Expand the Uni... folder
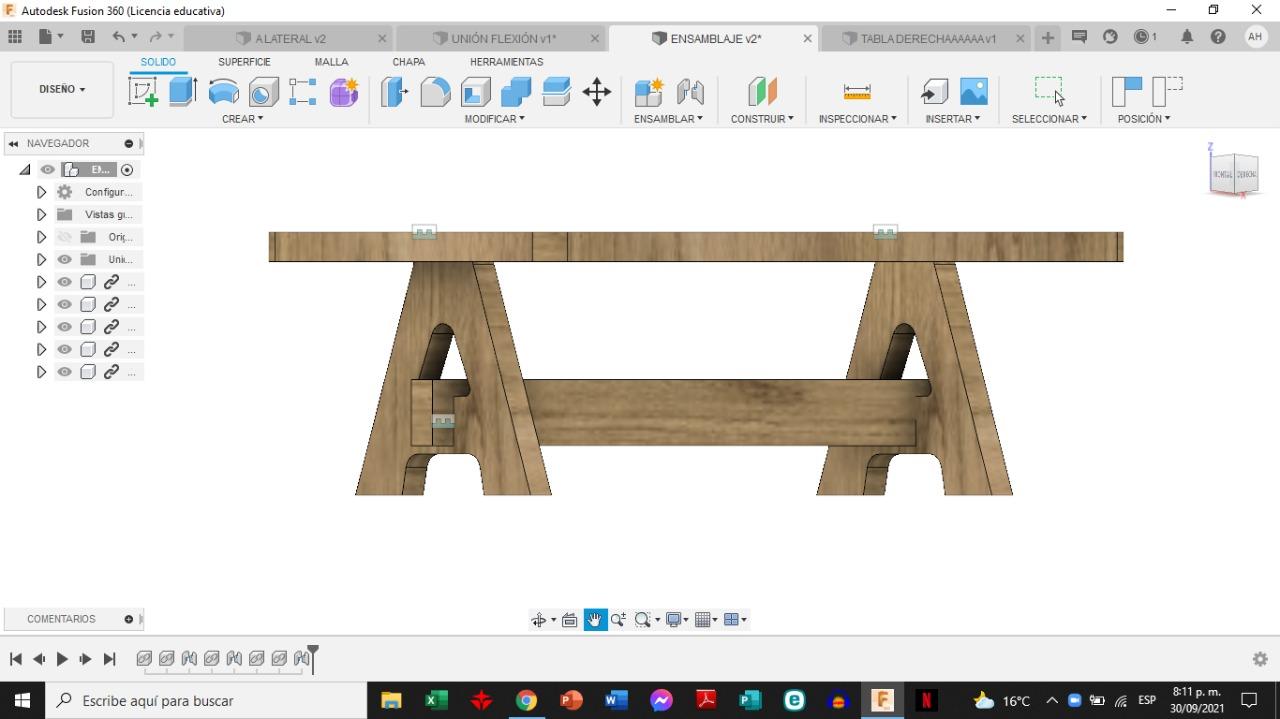The width and height of the screenshot is (1280, 719). click(x=41, y=259)
